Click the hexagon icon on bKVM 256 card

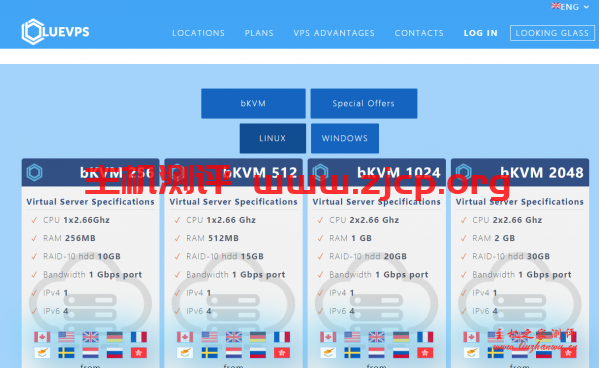34,172
